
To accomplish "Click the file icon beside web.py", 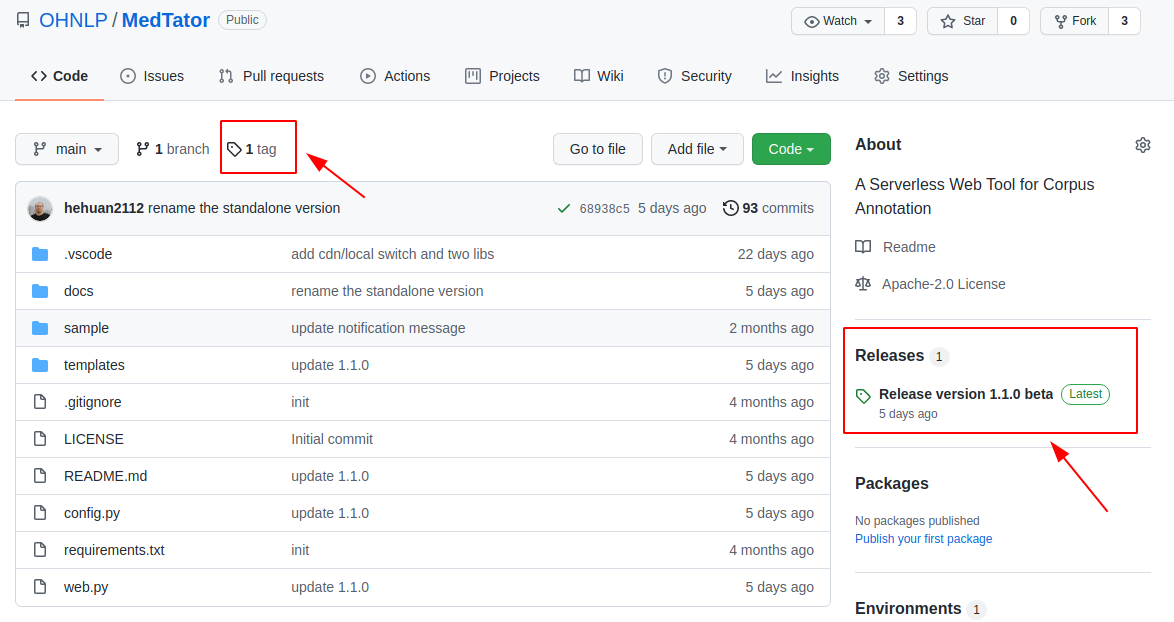I will (40, 587).
